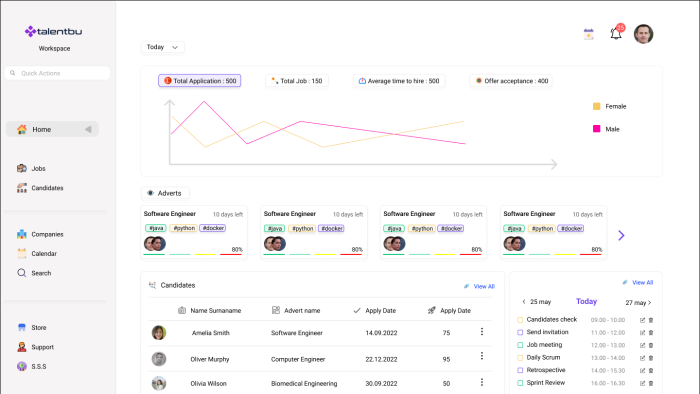The width and height of the screenshot is (700, 394).
Task: Check the Sprint Review task checkbox
Action: coord(520,383)
